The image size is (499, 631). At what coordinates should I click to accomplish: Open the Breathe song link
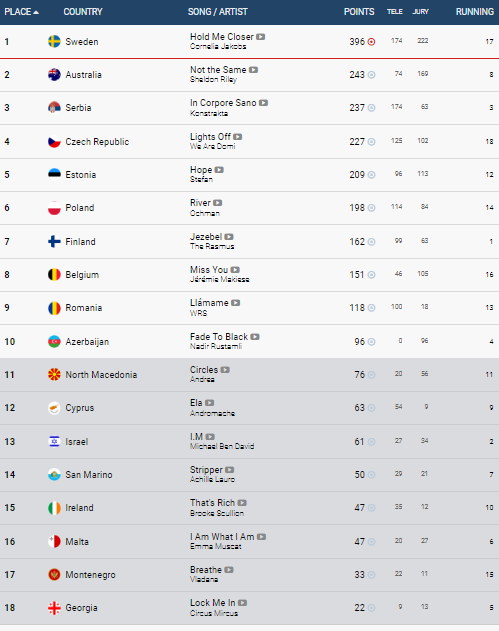206,569
